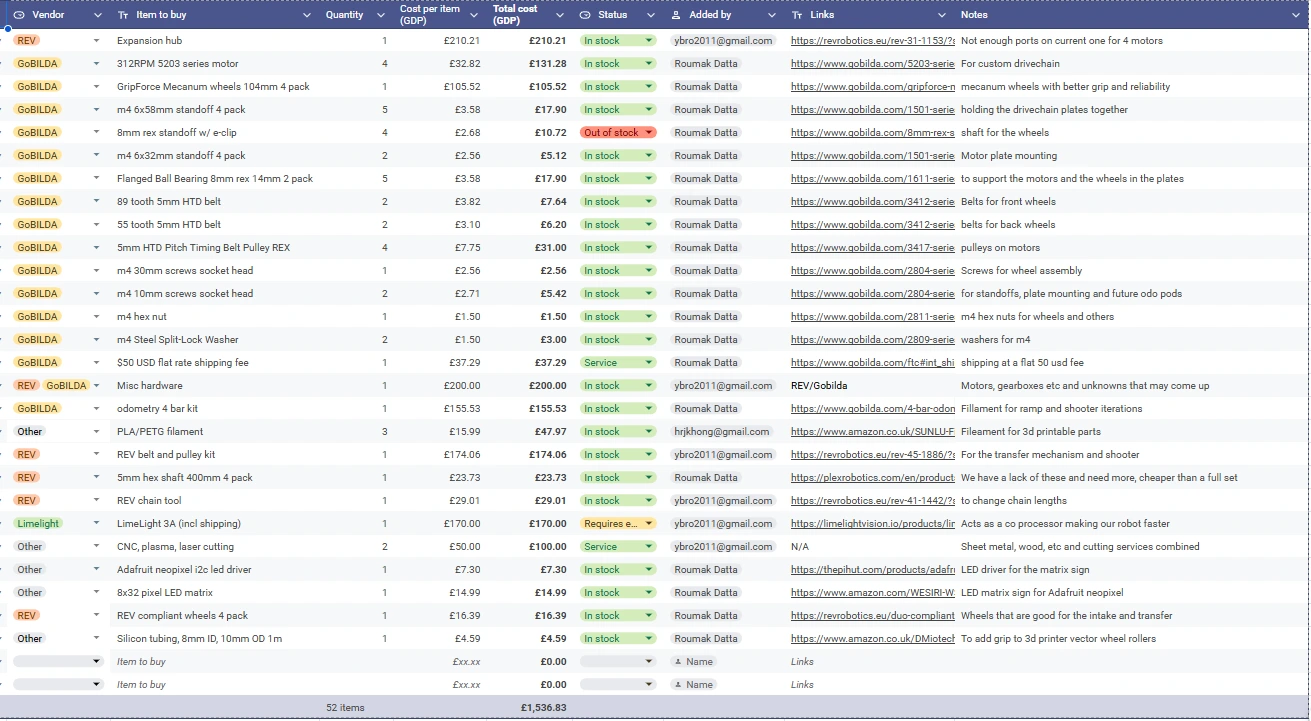Open the Vendor column header dropdown arrow
1311x721 pixels.
(x=97, y=15)
